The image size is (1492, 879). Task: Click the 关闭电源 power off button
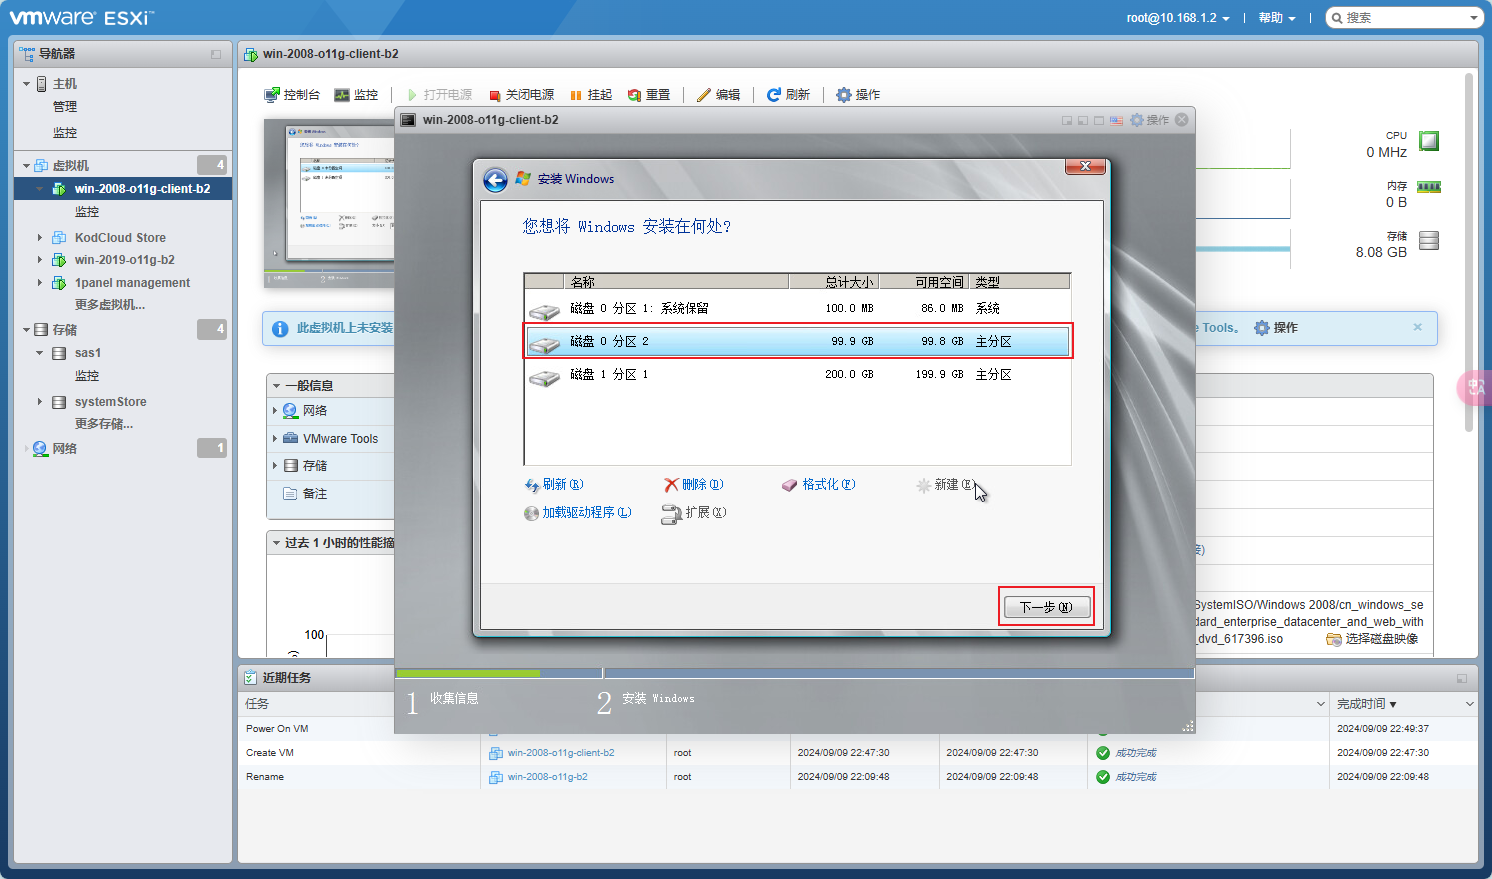[521, 95]
